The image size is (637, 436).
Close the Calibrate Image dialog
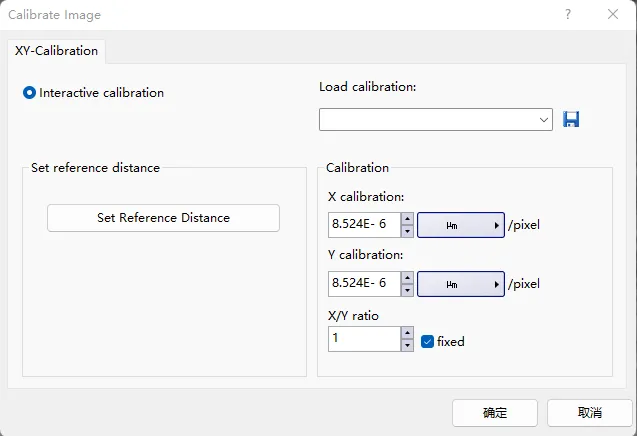612,15
